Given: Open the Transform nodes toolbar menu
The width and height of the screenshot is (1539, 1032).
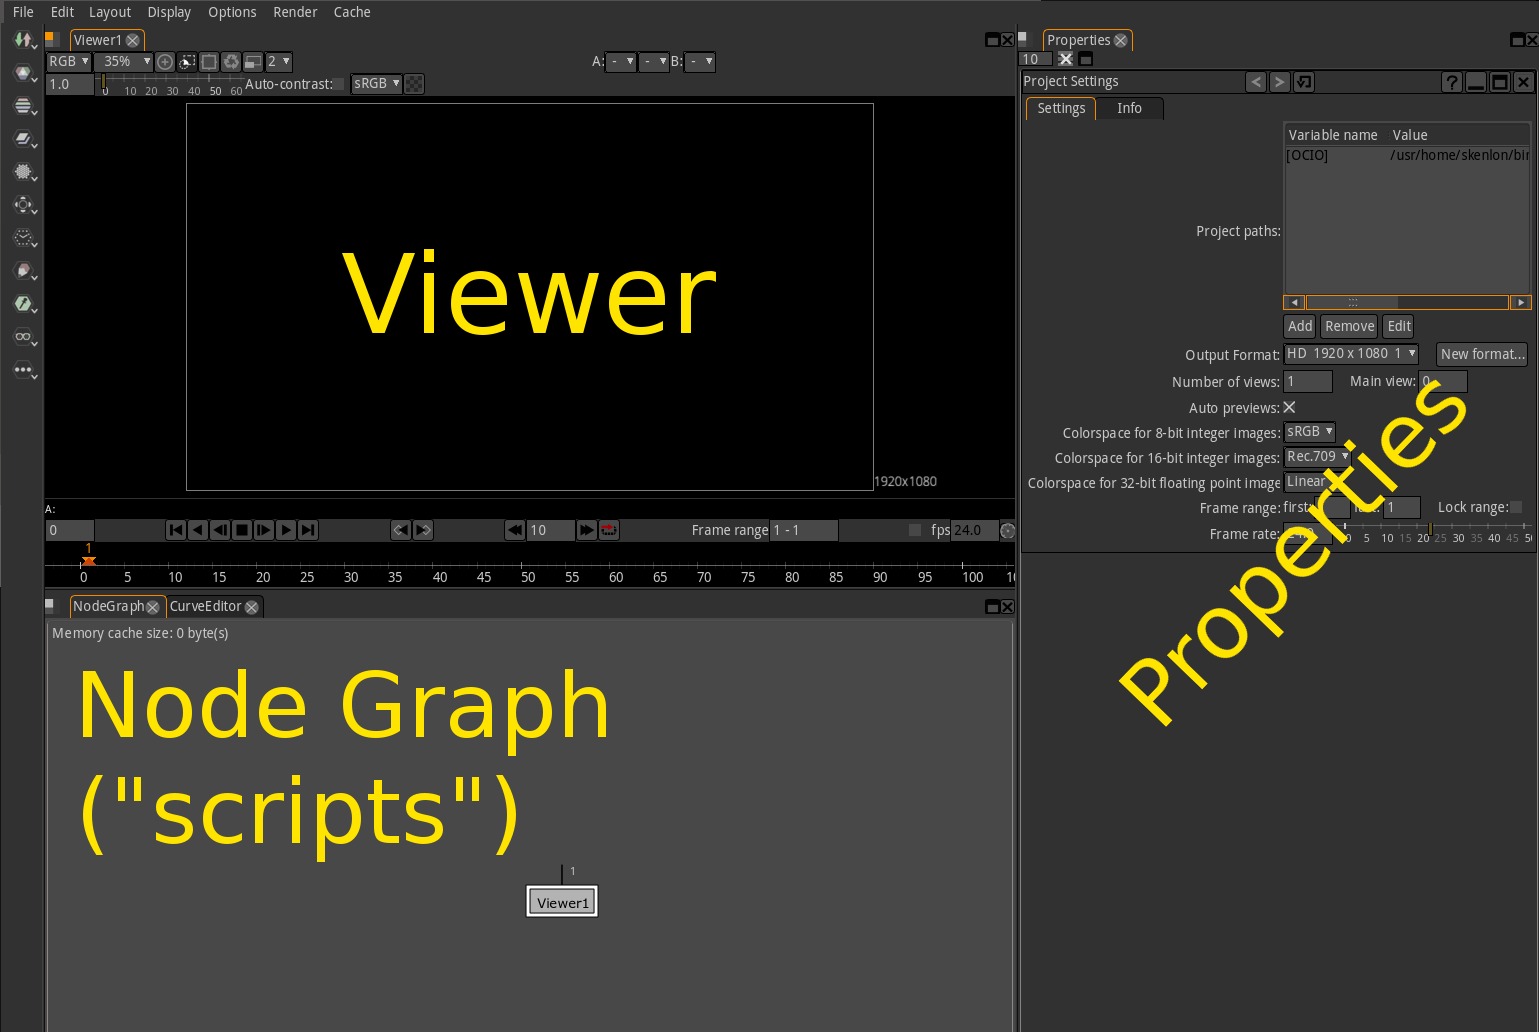Looking at the screenshot, I should [x=23, y=205].
